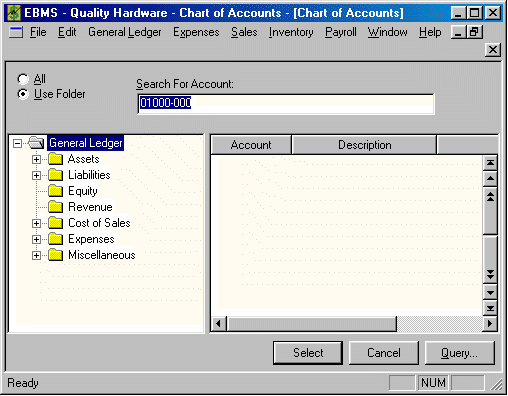
Task: Click the EBMS application icon in title bar
Action: tap(14, 13)
